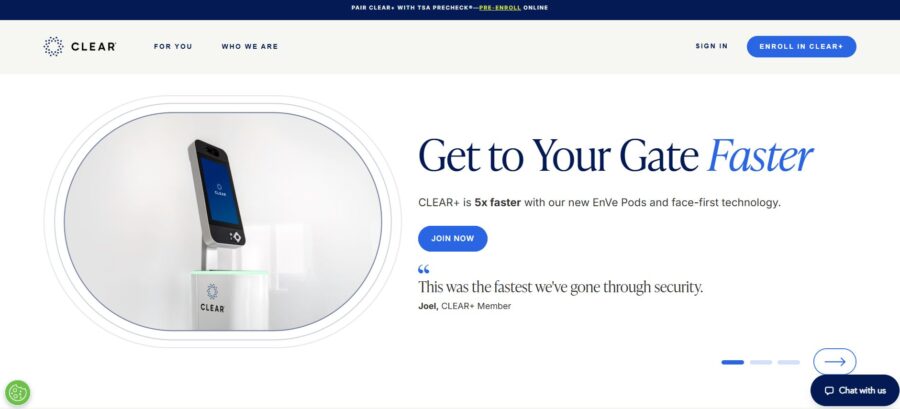Switch to the third carousel slide indicator
This screenshot has width=900, height=409.
point(789,362)
